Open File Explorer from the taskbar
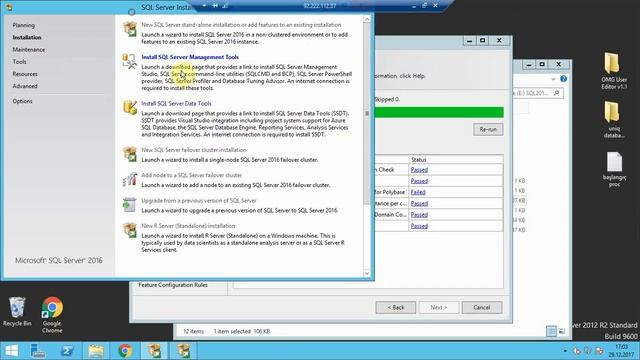 pos(96,351)
